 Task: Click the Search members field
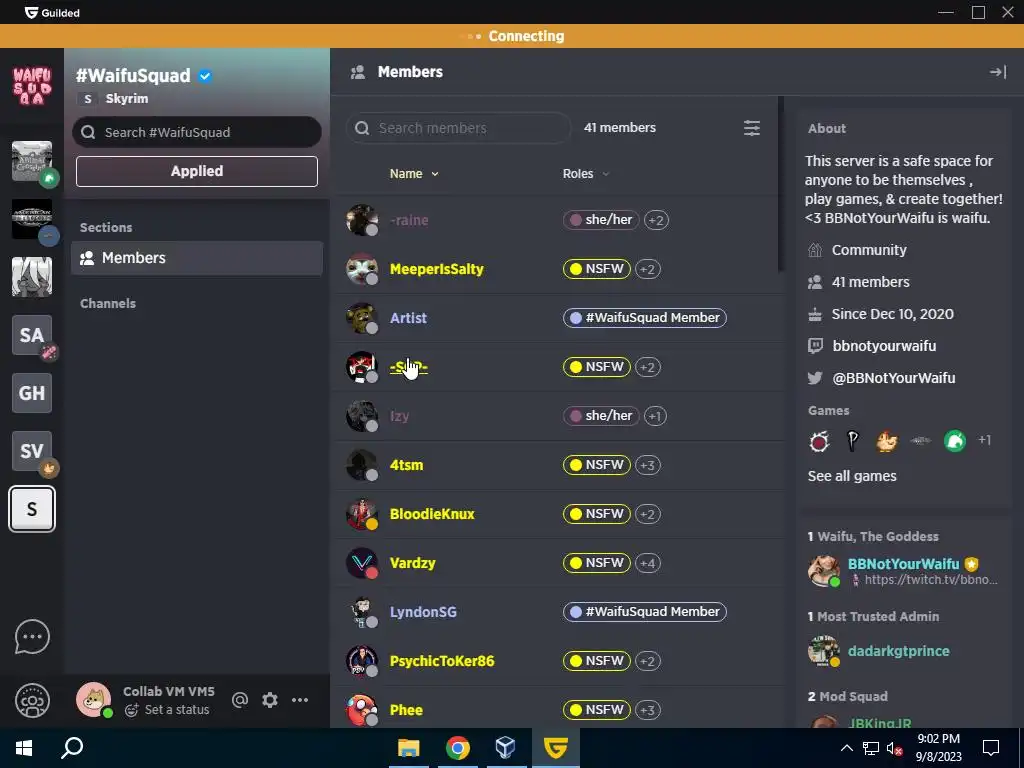(458, 128)
